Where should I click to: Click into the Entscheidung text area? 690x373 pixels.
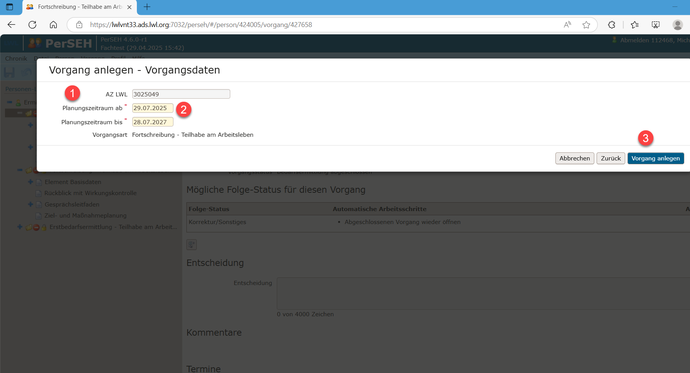tap(483, 293)
